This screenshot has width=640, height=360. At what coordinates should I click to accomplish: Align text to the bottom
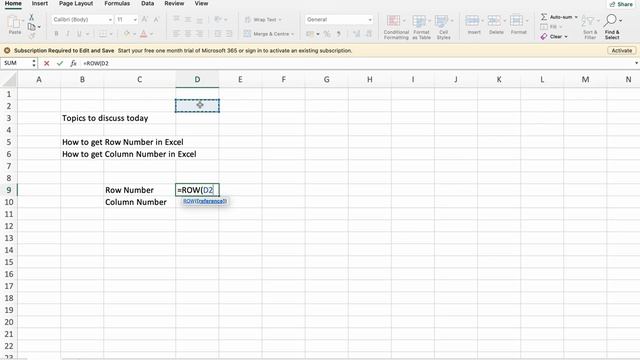[199, 19]
